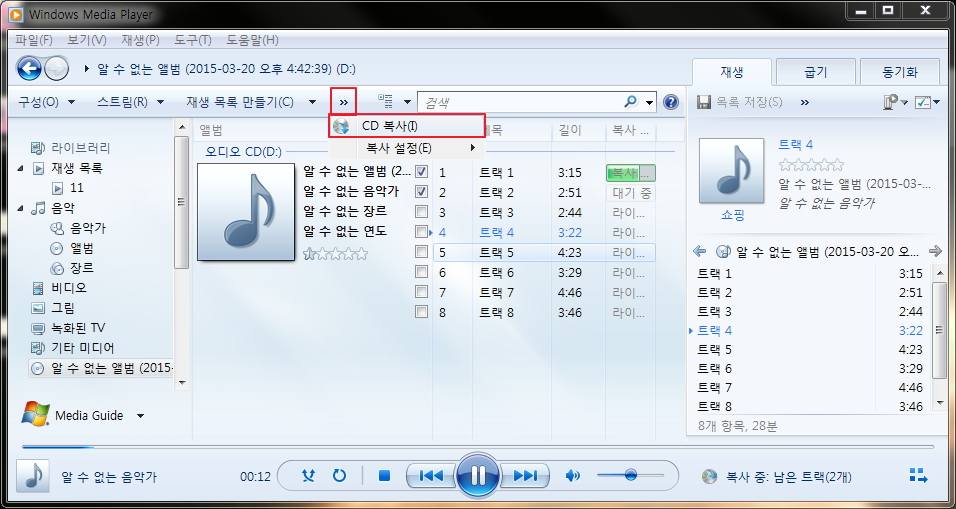Switch to Now Playing mode
The width and height of the screenshot is (956, 509).
click(x=918, y=475)
